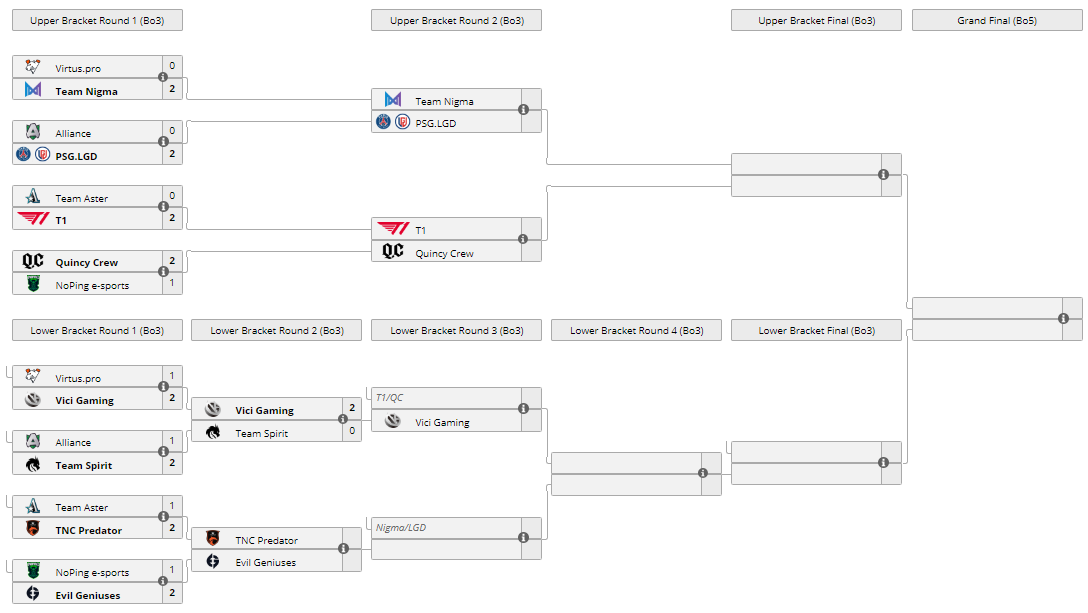Image resolution: width=1088 pixels, height=613 pixels.
Task: Click the Lower Bracket Round 3 (Bo3) header
Action: (456, 330)
